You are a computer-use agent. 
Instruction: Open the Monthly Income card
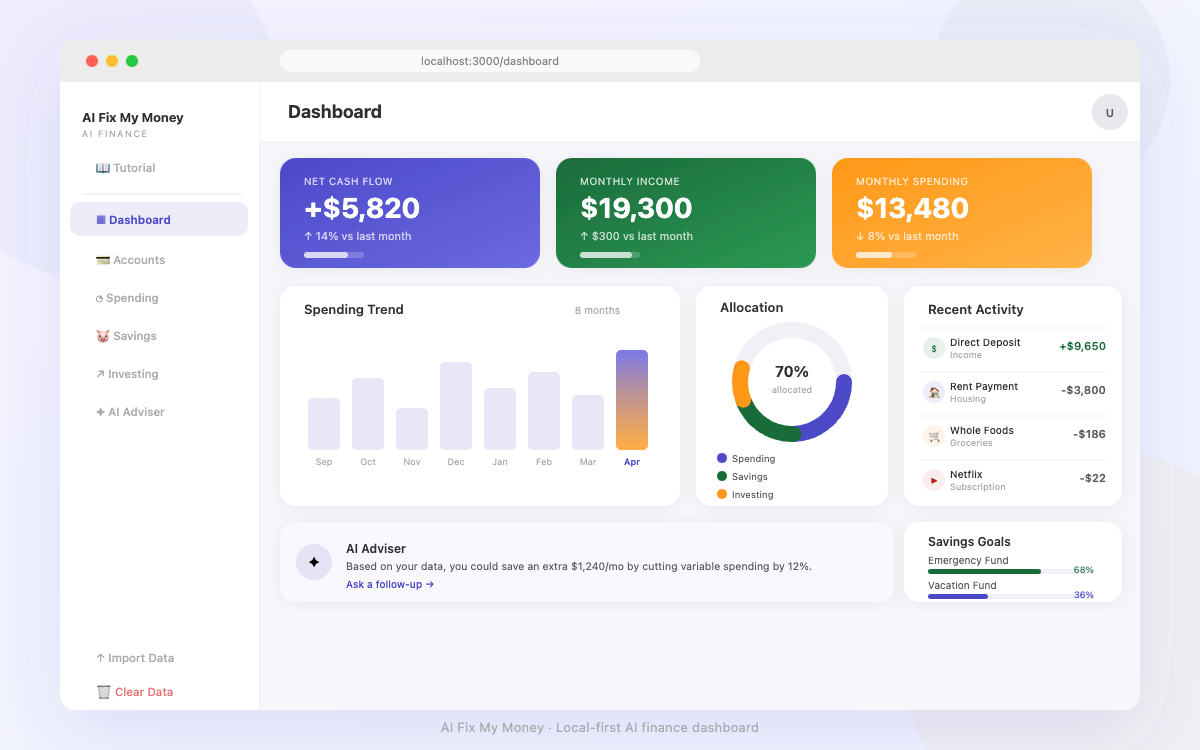pos(686,213)
